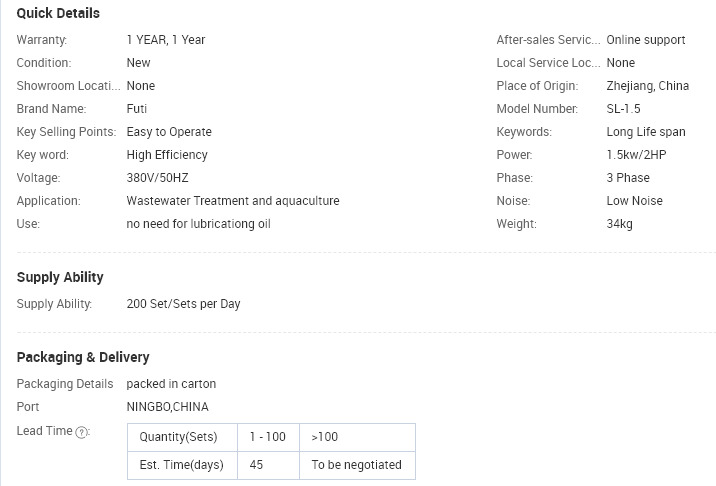This screenshot has width=716, height=486.
Task: Click the Packaging & Delivery heading
Action: pyautogui.click(x=83, y=357)
